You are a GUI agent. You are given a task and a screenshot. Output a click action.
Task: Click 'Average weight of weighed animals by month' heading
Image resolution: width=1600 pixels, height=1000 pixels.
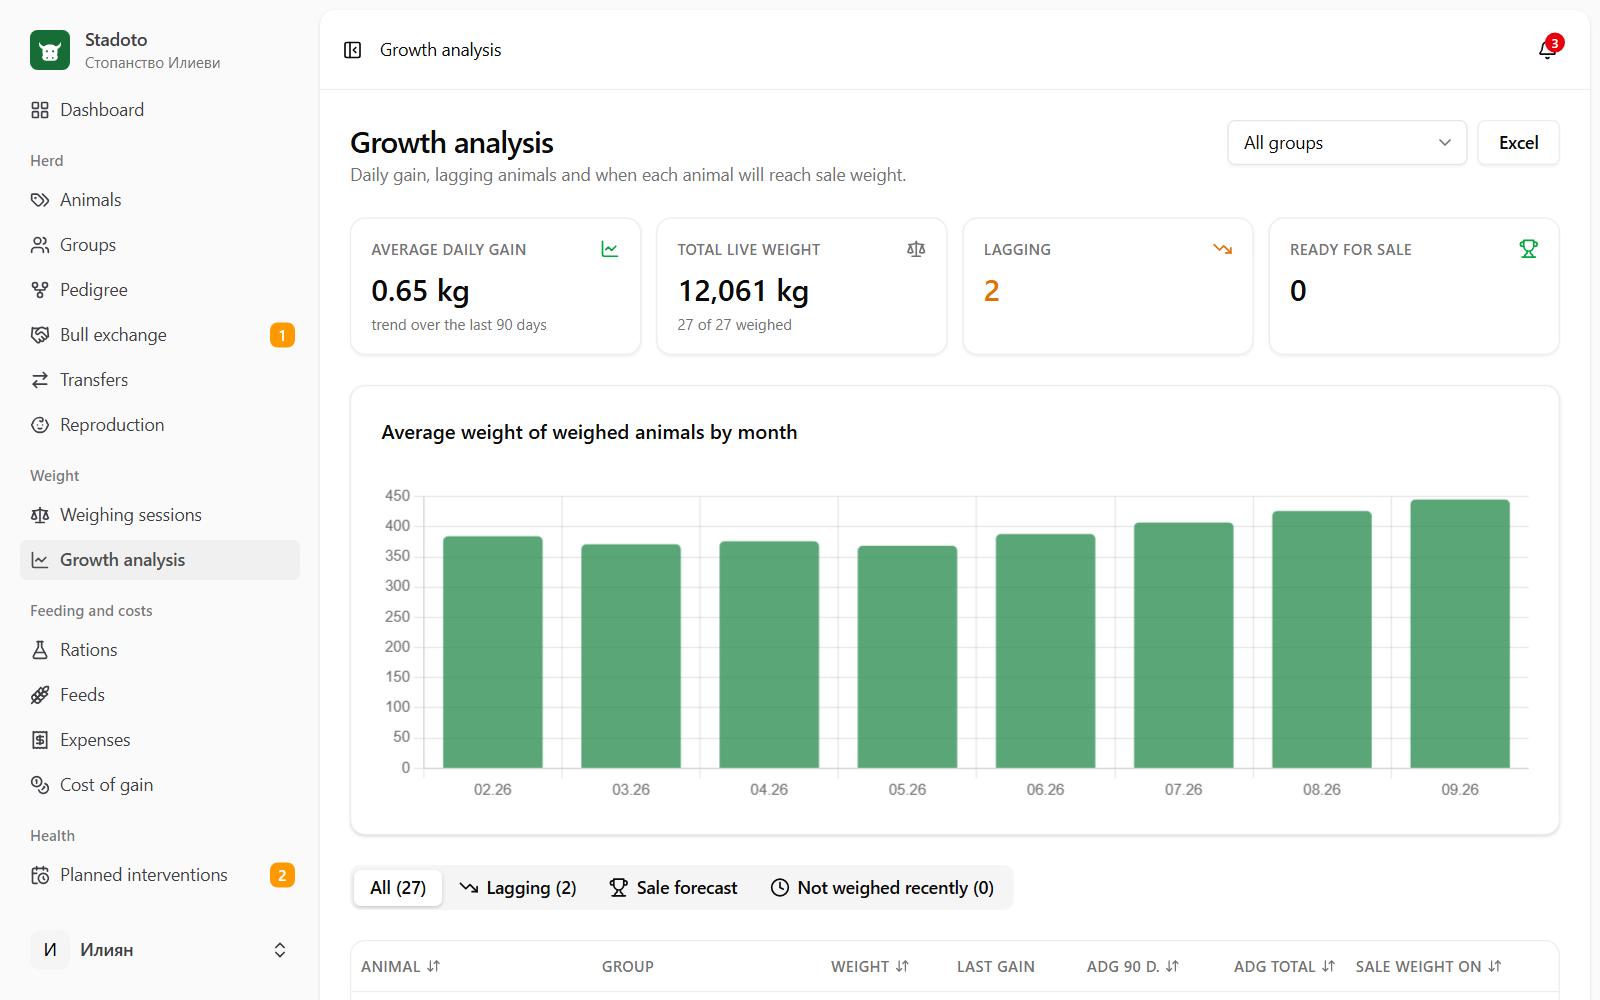click(x=589, y=432)
